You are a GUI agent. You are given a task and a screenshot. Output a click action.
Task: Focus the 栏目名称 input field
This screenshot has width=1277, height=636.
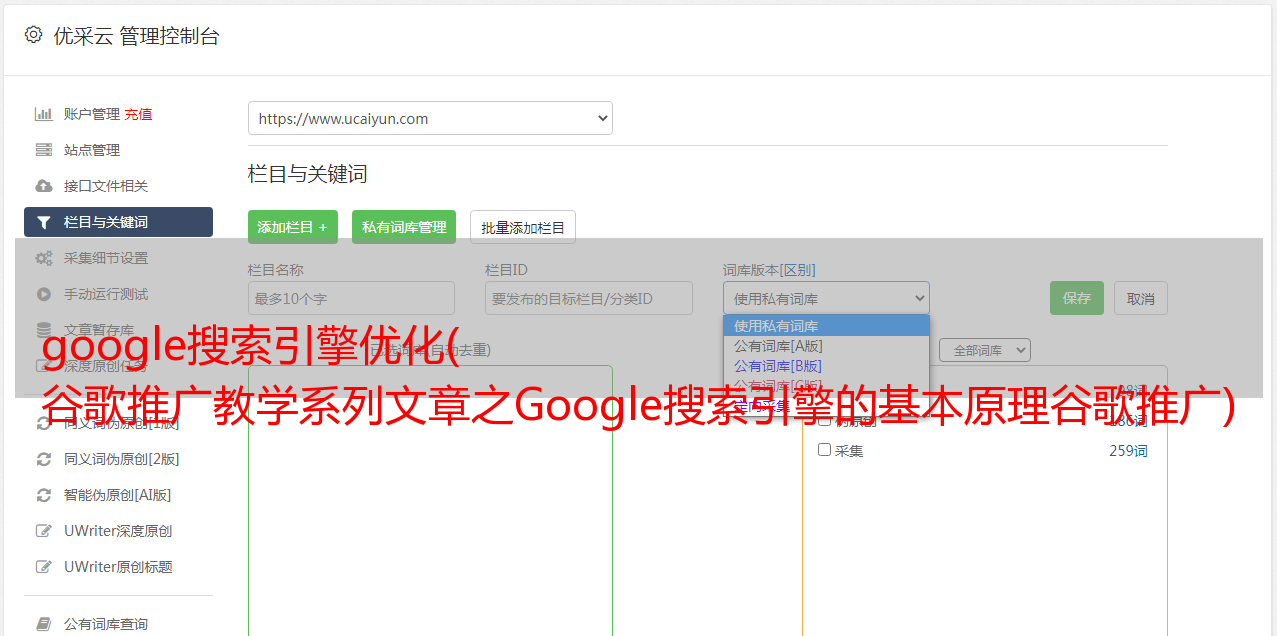click(x=351, y=298)
